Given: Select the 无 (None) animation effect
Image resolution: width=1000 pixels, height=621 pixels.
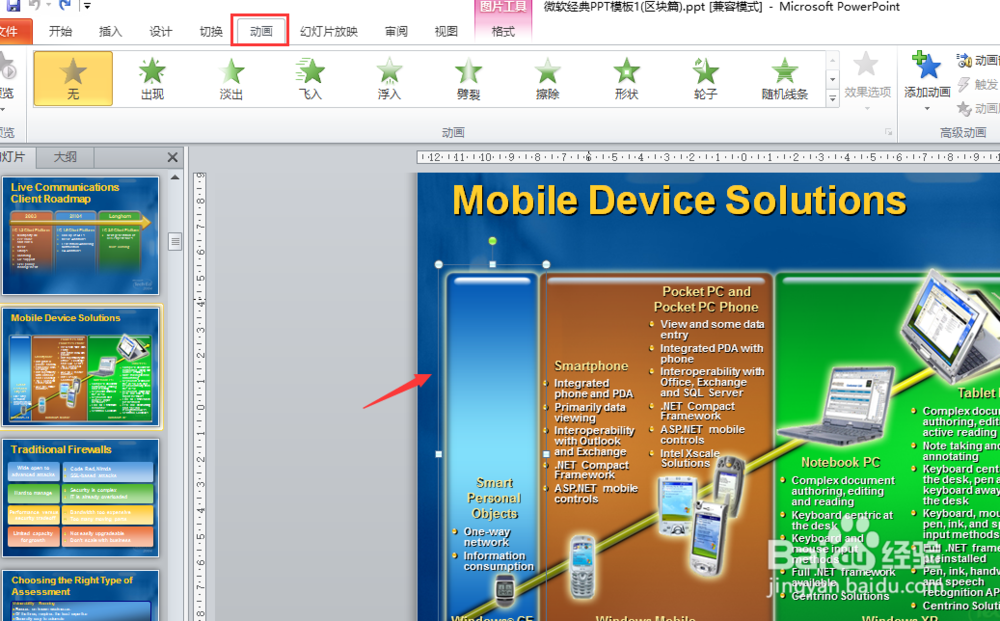Looking at the screenshot, I should [73, 78].
